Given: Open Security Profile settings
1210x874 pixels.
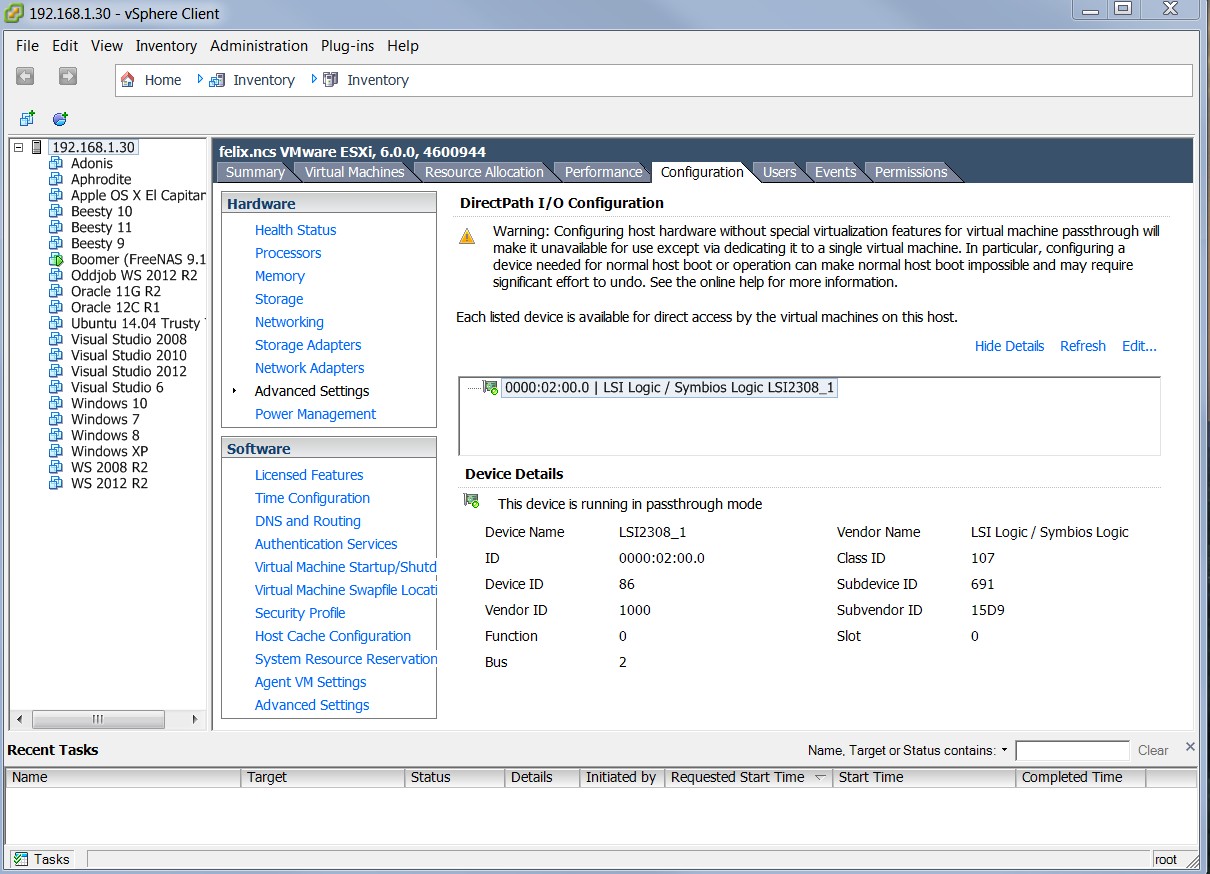Looking at the screenshot, I should [300, 613].
